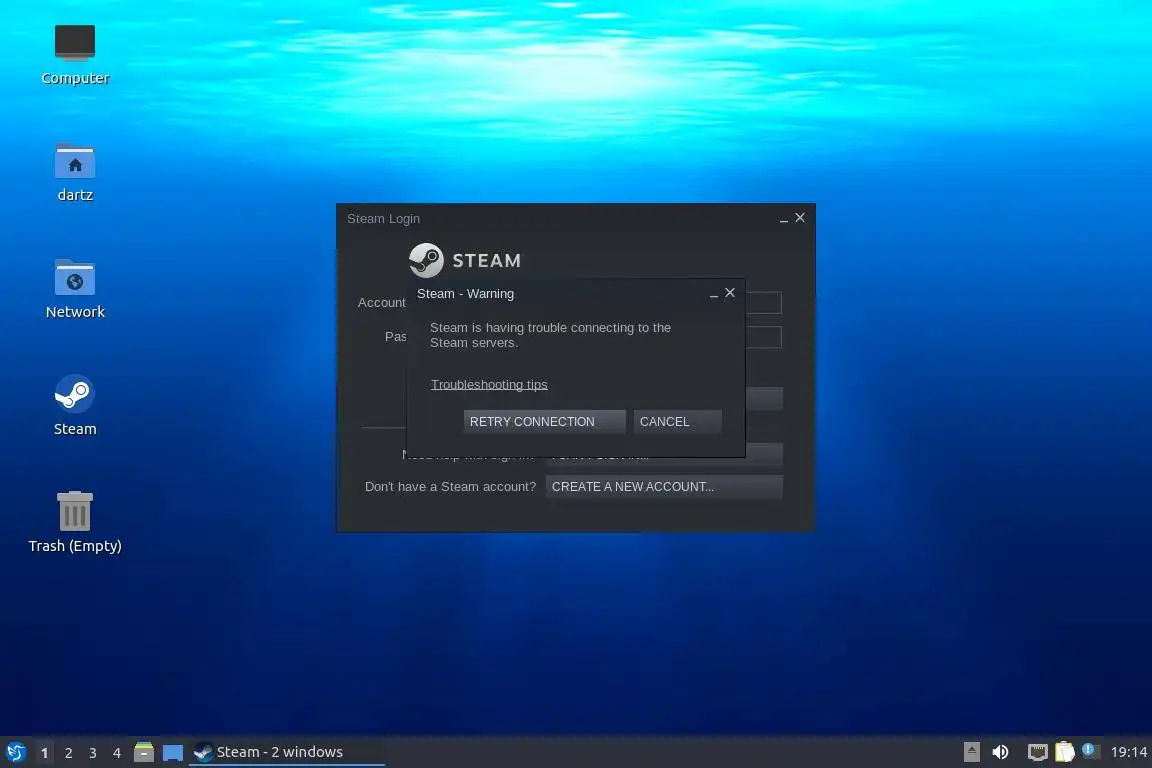Close the Steam Login window
The width and height of the screenshot is (1152, 768).
pos(800,218)
